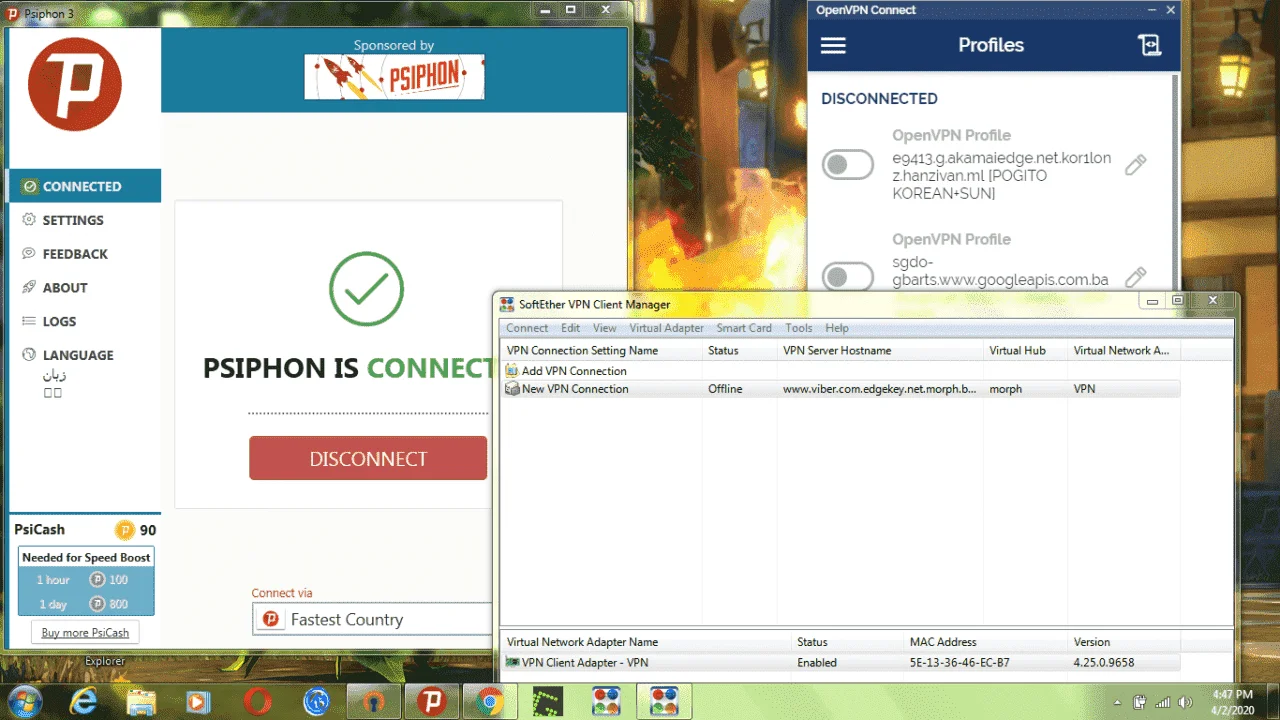1280x720 pixels.
Task: Click the www.viber.com.edgekey.net.morph hostname cell
Action: 879,389
